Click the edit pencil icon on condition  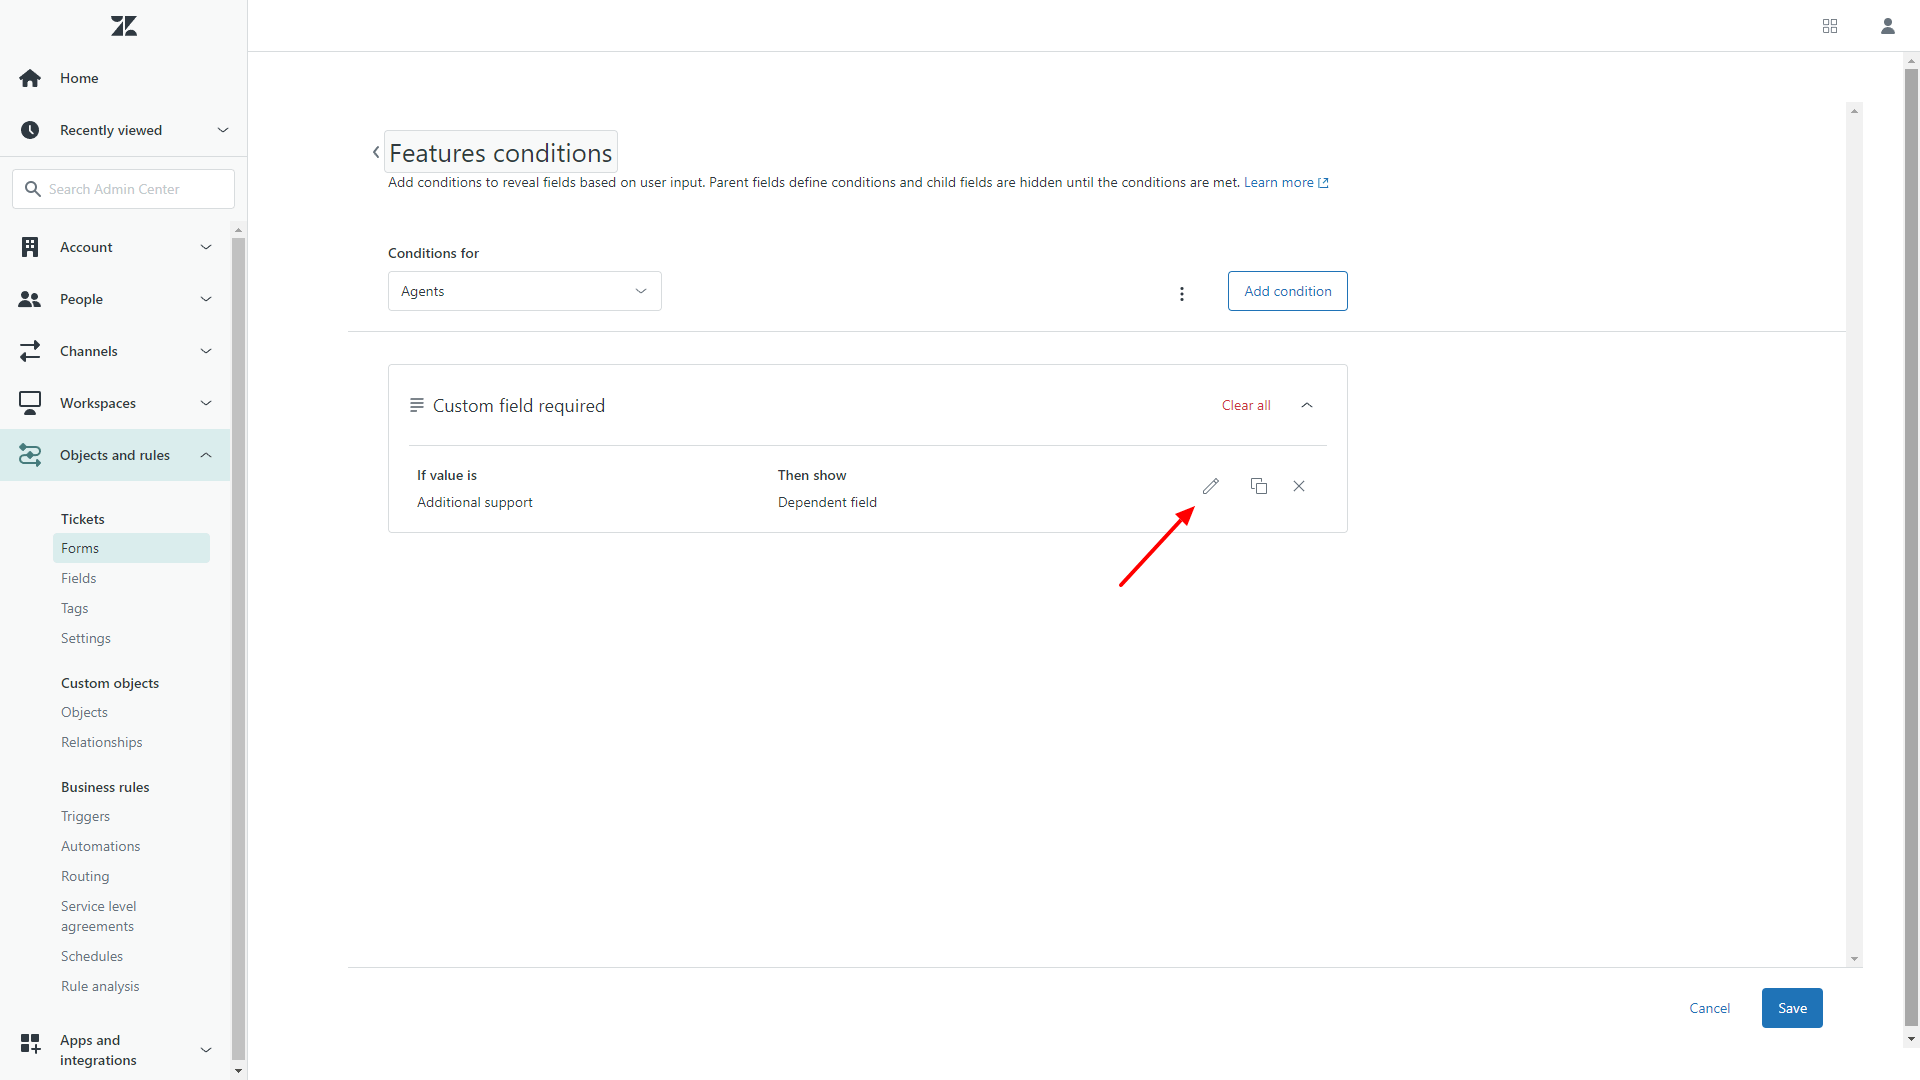pos(1211,487)
